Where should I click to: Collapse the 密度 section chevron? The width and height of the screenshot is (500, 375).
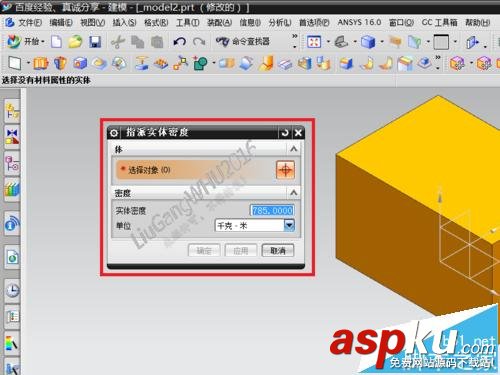[x=293, y=192]
